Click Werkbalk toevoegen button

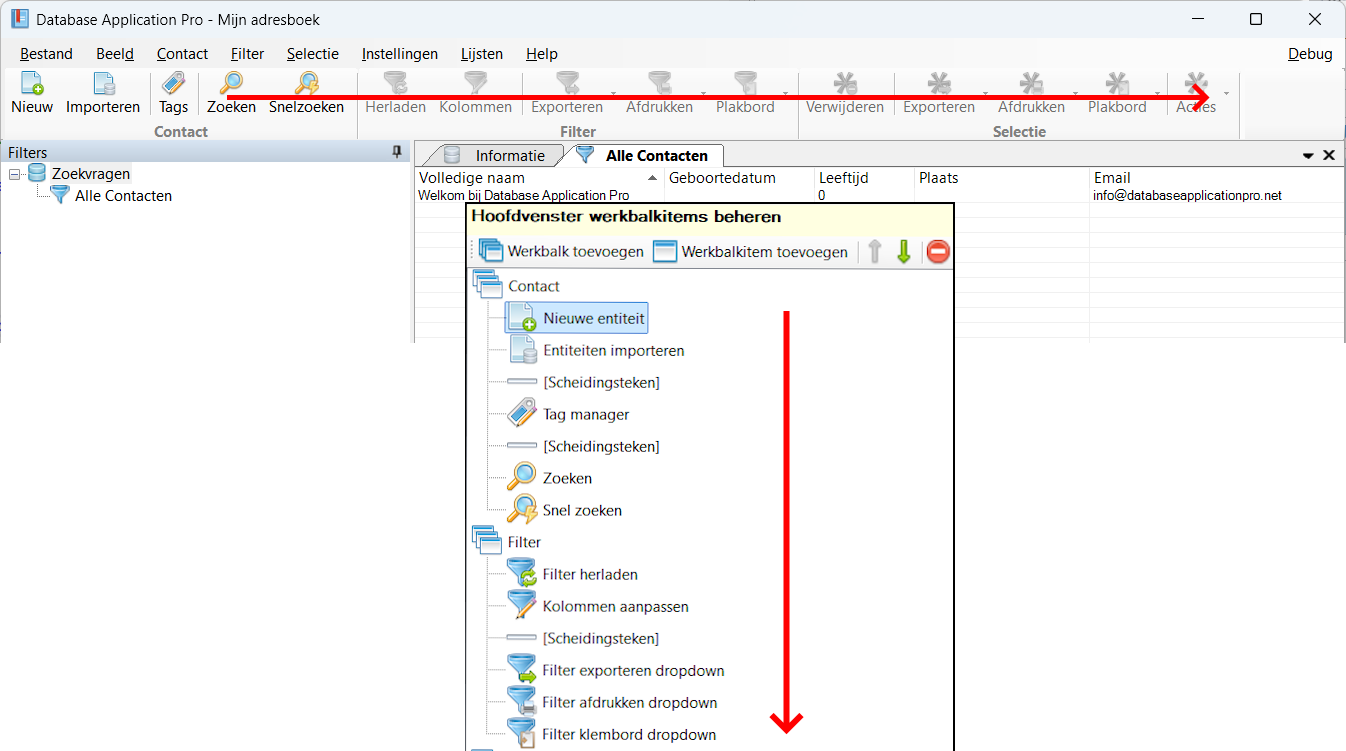[x=562, y=252]
